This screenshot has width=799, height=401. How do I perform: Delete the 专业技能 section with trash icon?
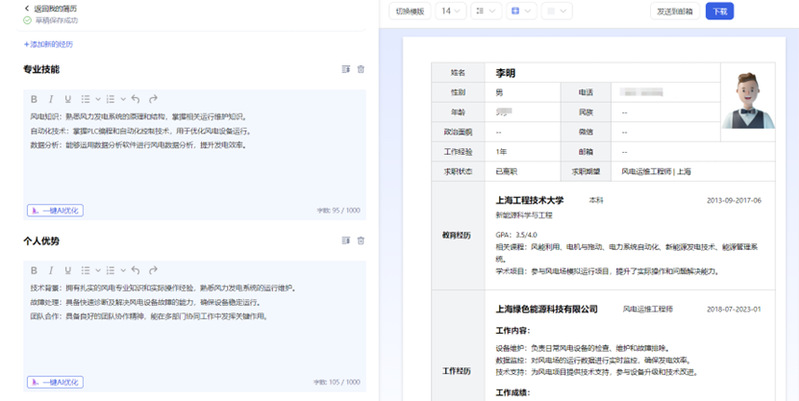click(x=361, y=69)
